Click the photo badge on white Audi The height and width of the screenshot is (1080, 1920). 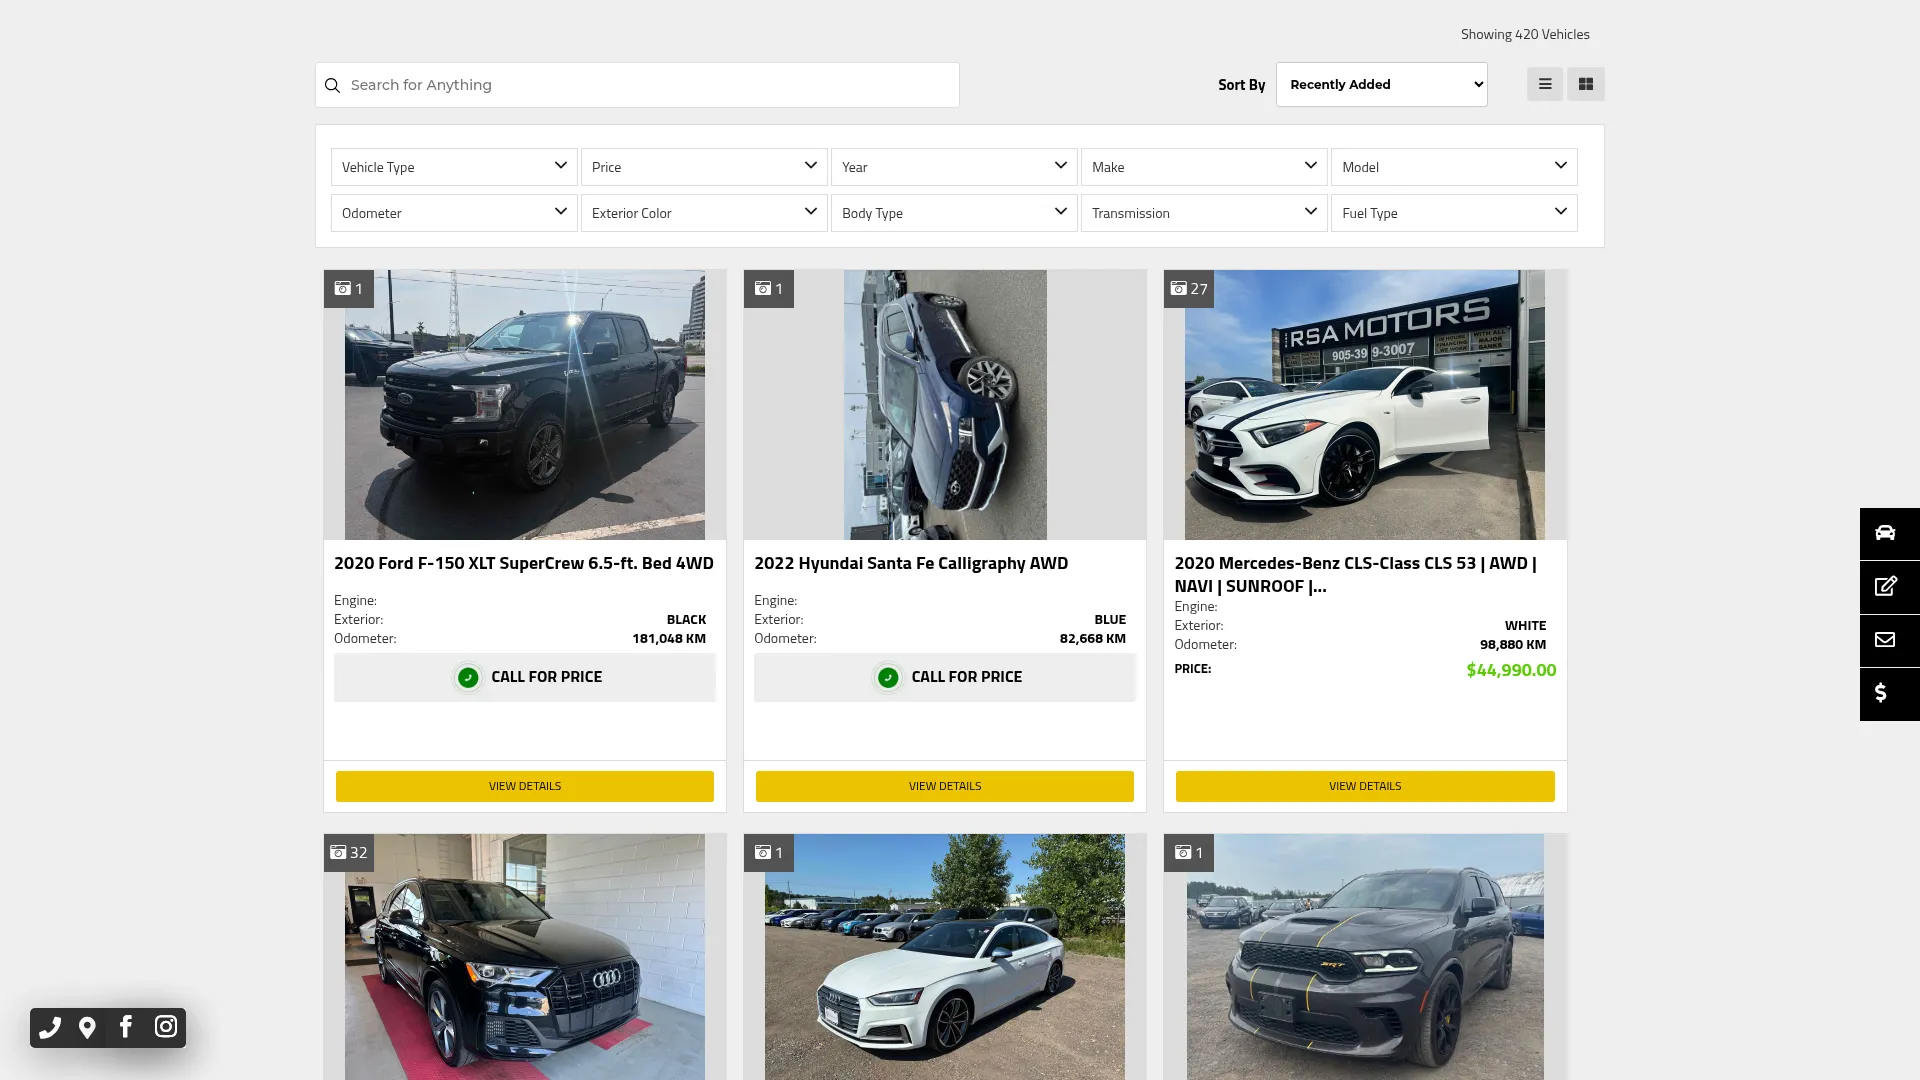[769, 853]
